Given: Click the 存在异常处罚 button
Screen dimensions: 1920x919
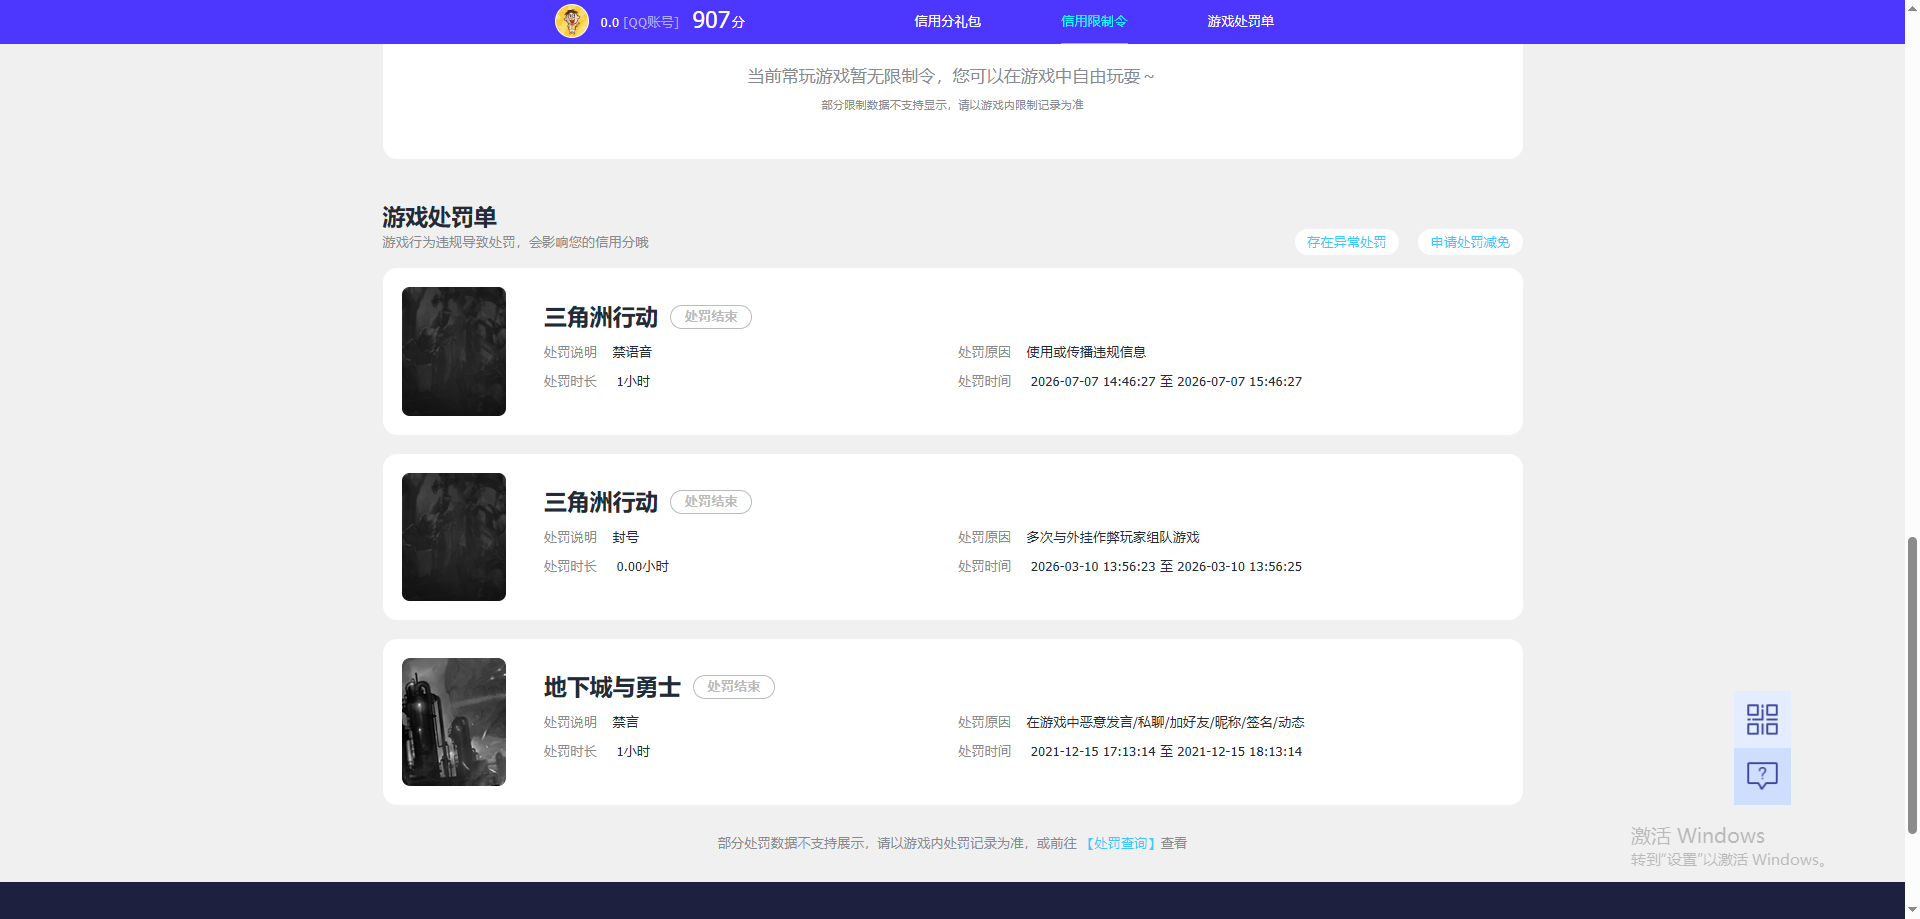Looking at the screenshot, I should point(1346,242).
